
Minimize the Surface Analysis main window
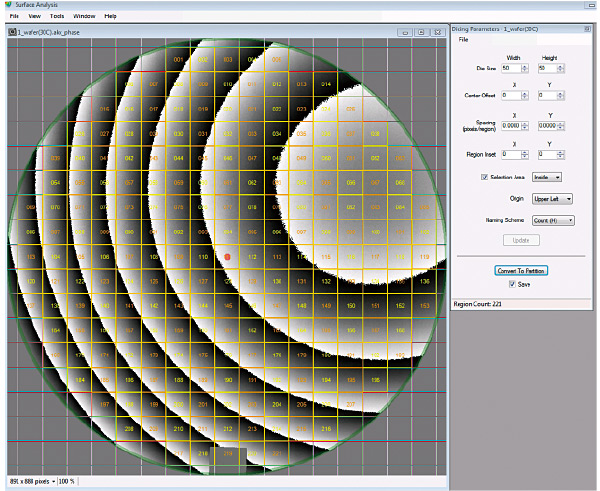[x=591, y=5]
